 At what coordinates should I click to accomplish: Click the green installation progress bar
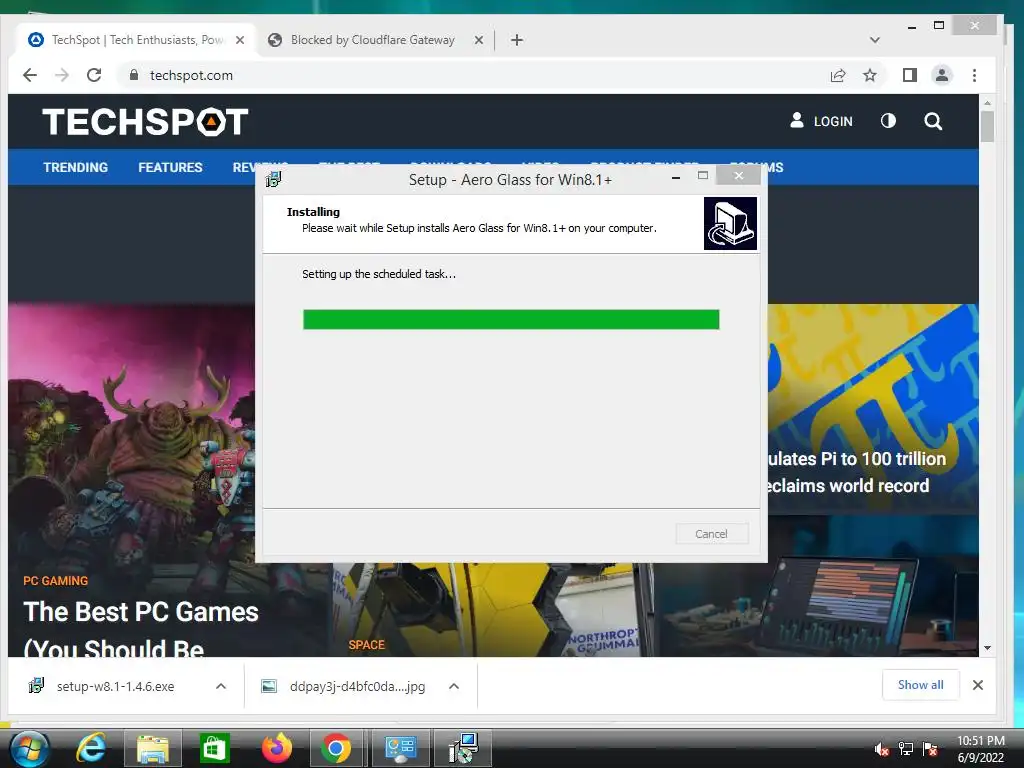click(511, 319)
